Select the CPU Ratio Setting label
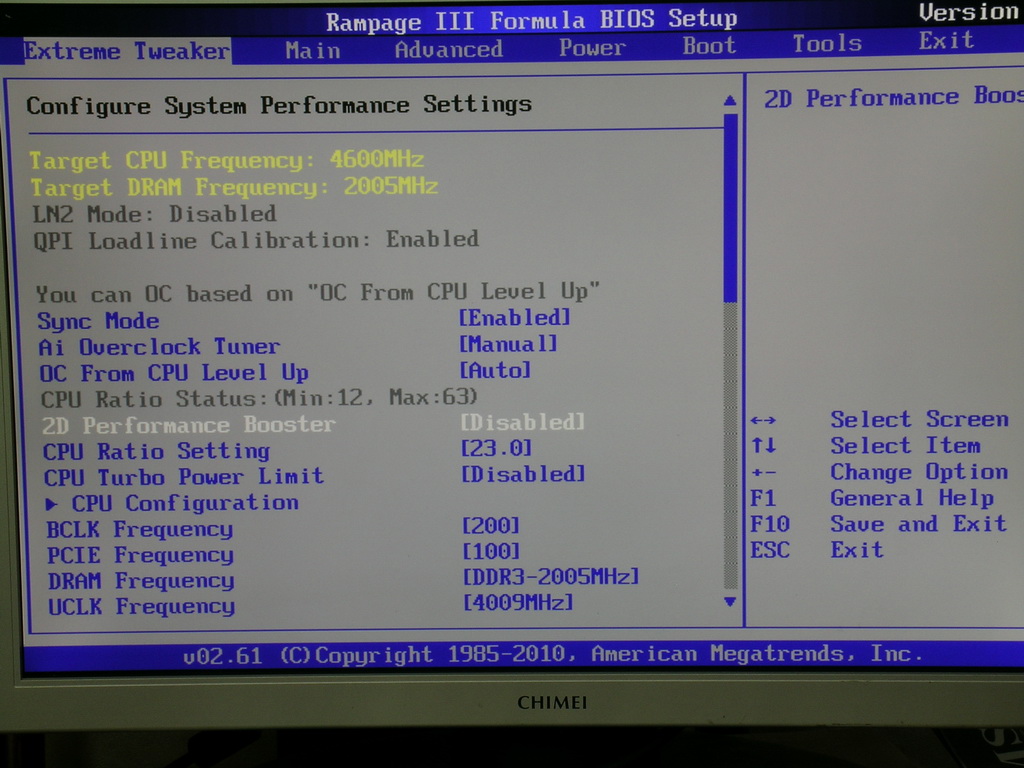This screenshot has height=768, width=1024. click(x=156, y=451)
